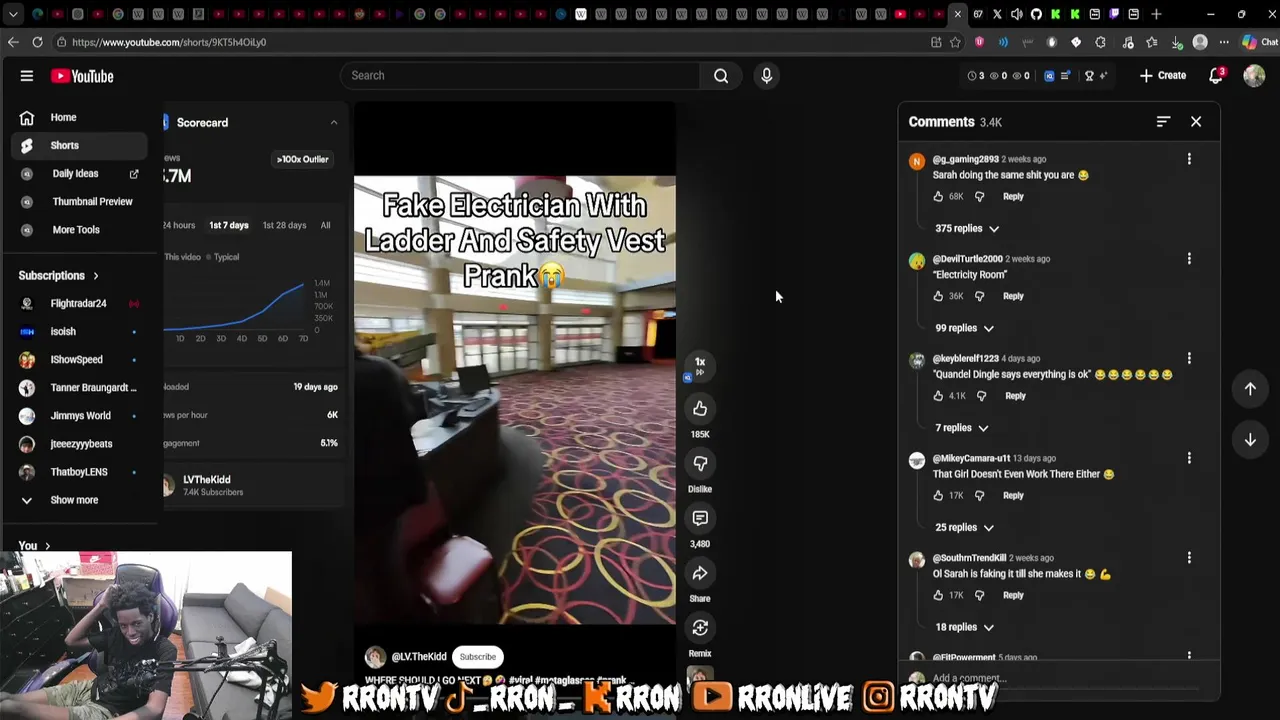Expand 7 replies
Image resolution: width=1280 pixels, height=720 pixels.
click(x=961, y=428)
